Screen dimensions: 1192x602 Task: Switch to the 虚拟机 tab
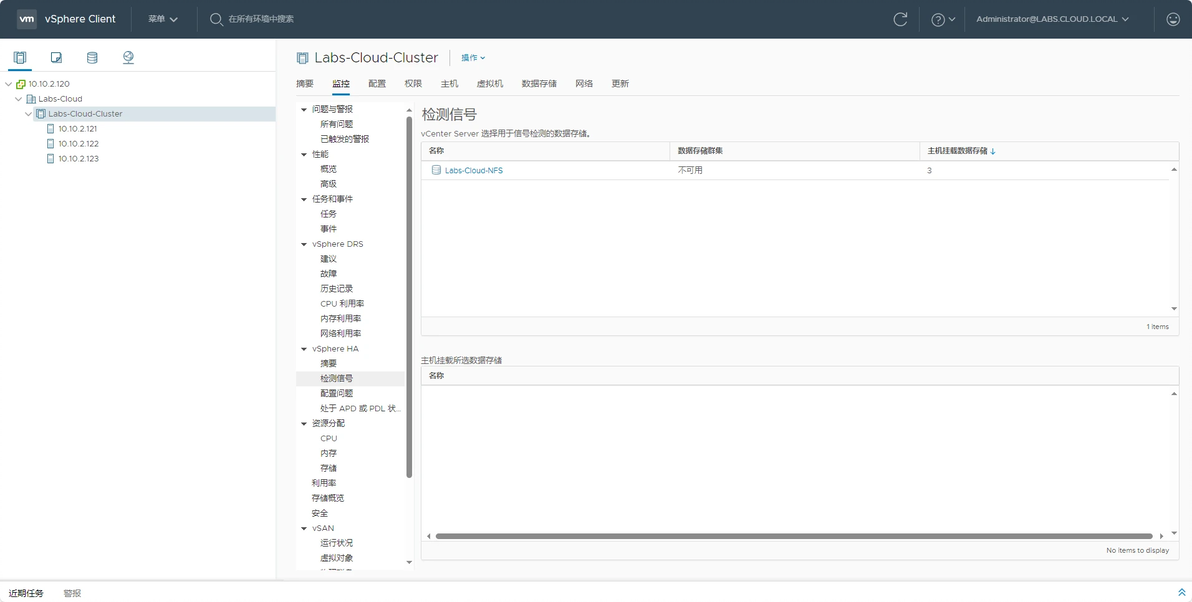coord(490,84)
